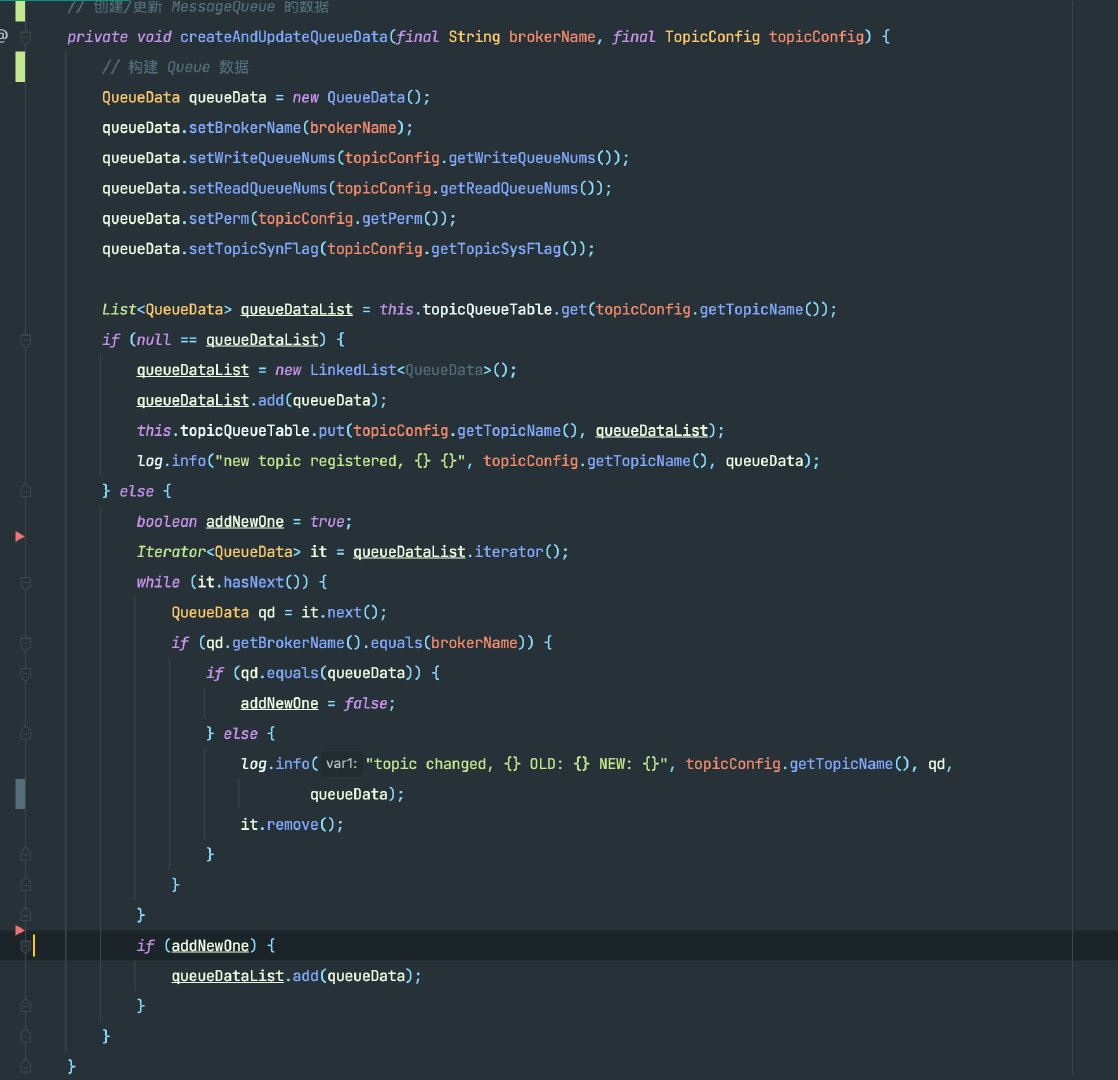Click the 'Iterator<QueueData>' type
This screenshot has height=1080, width=1118.
[x=219, y=552]
